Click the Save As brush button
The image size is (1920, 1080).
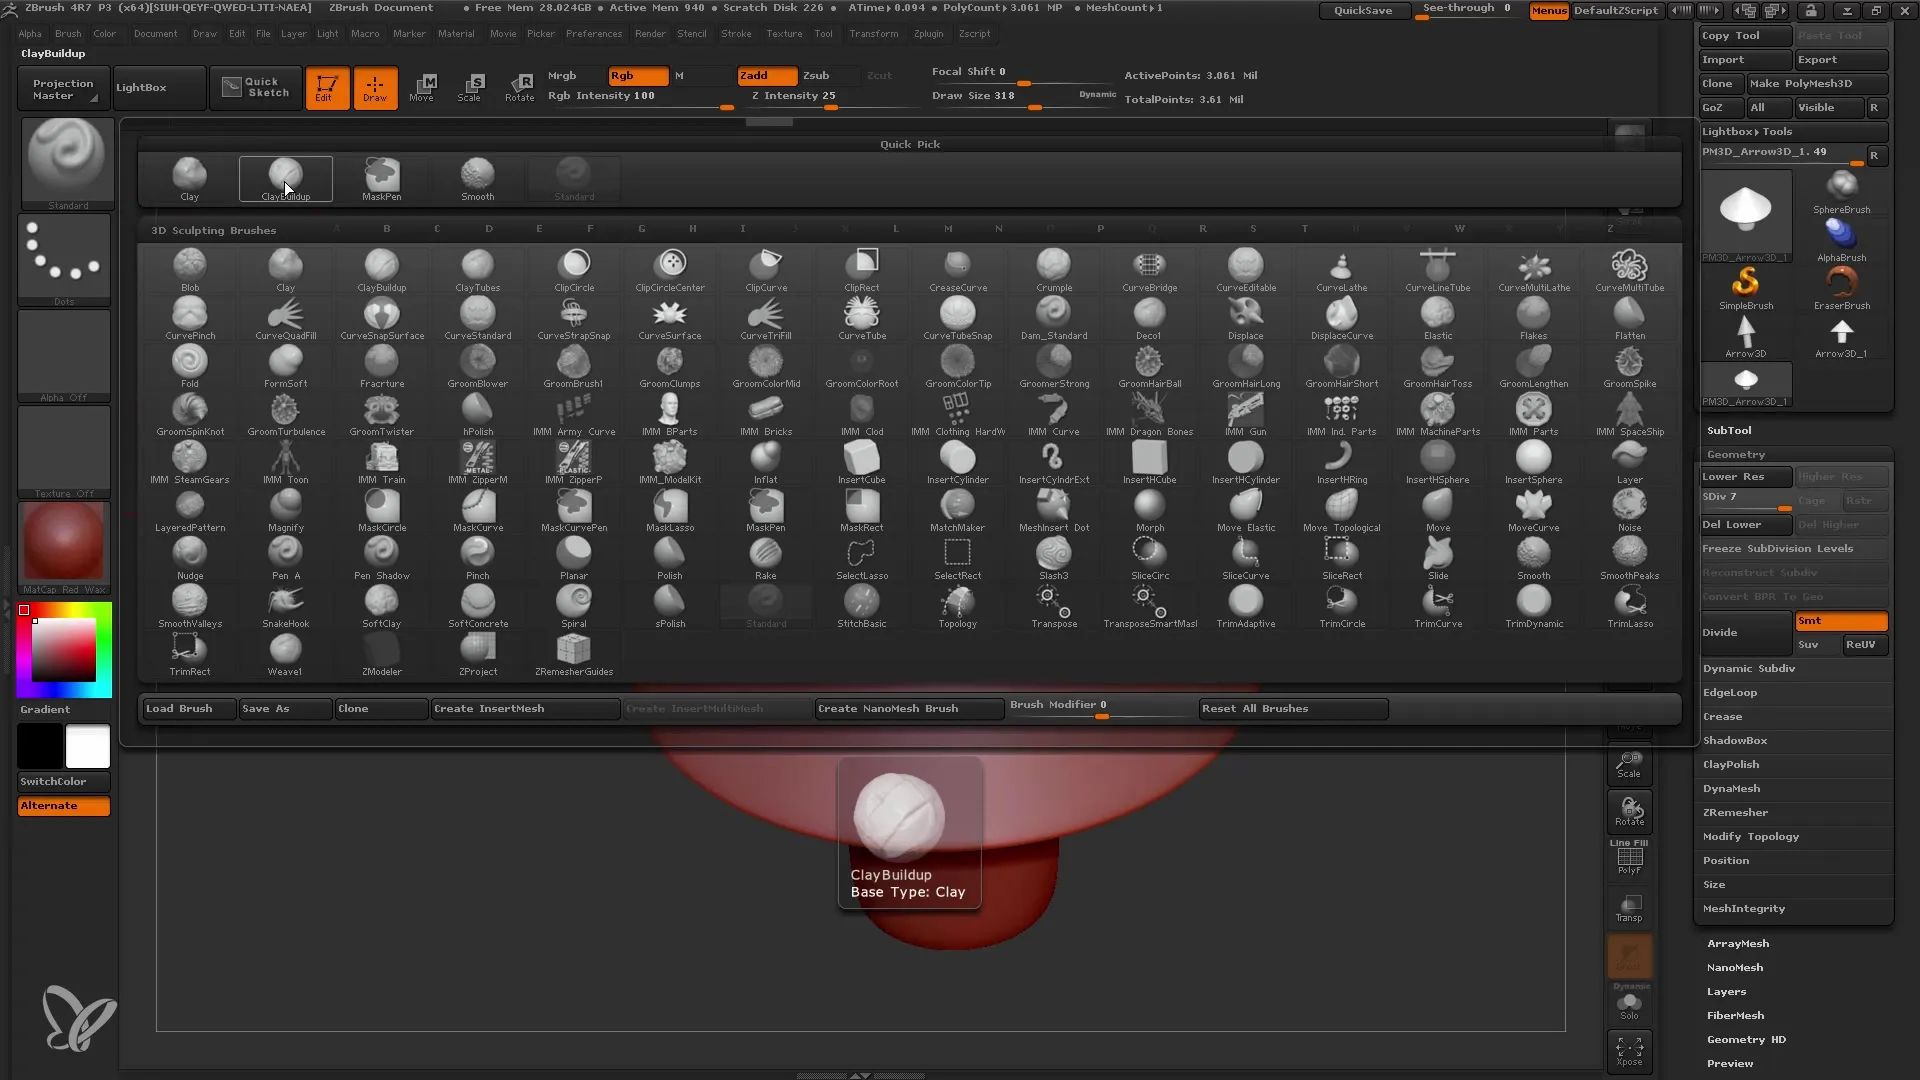tap(265, 708)
